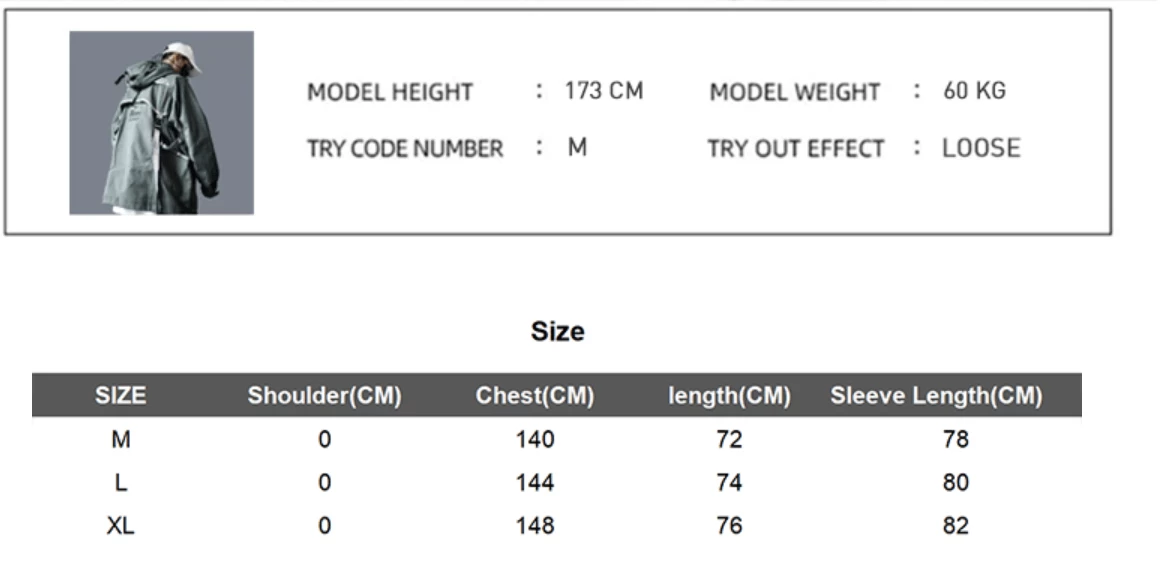Screen dimensions: 1167x573
Task: Click the L row label in size table
Action: (x=120, y=483)
